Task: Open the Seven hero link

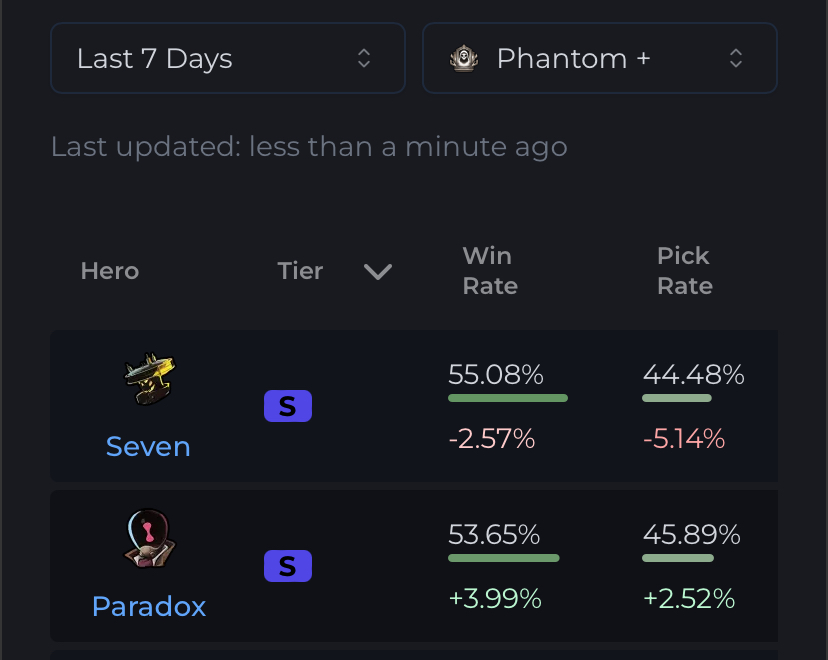Action: [x=148, y=447]
